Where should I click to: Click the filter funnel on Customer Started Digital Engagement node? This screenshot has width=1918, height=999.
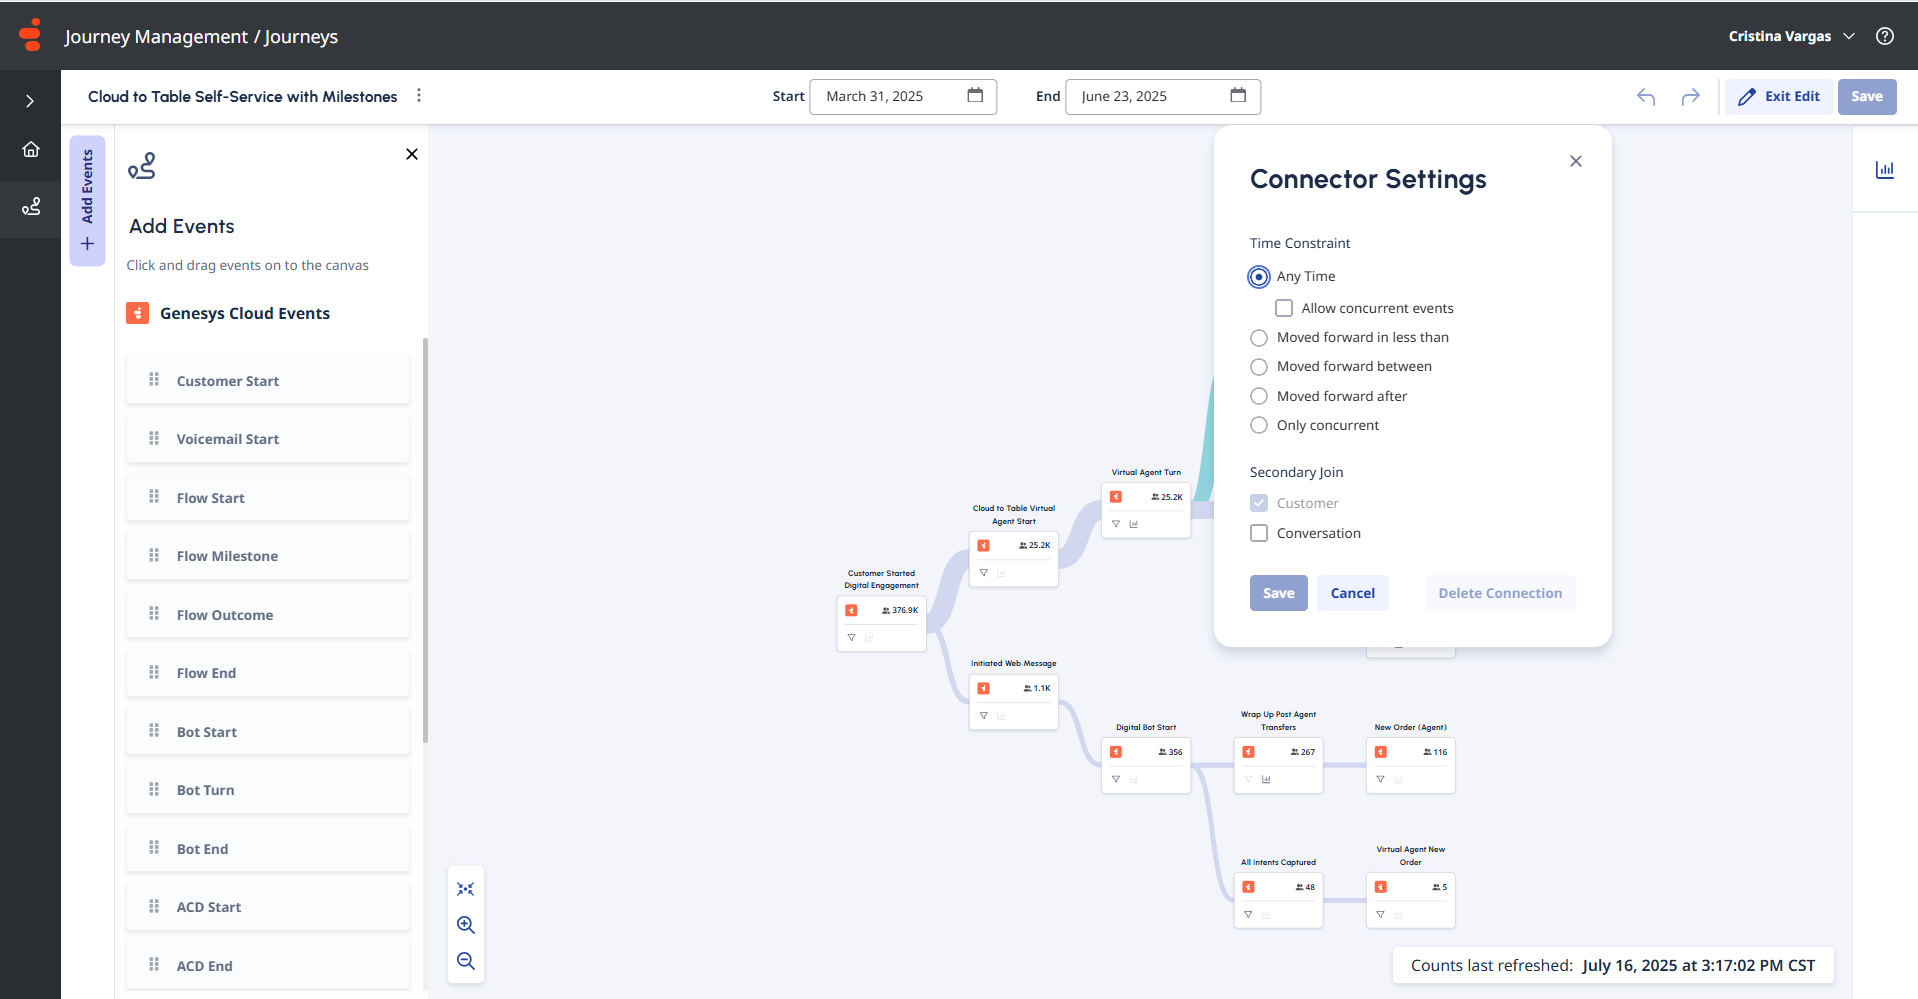[x=851, y=637]
